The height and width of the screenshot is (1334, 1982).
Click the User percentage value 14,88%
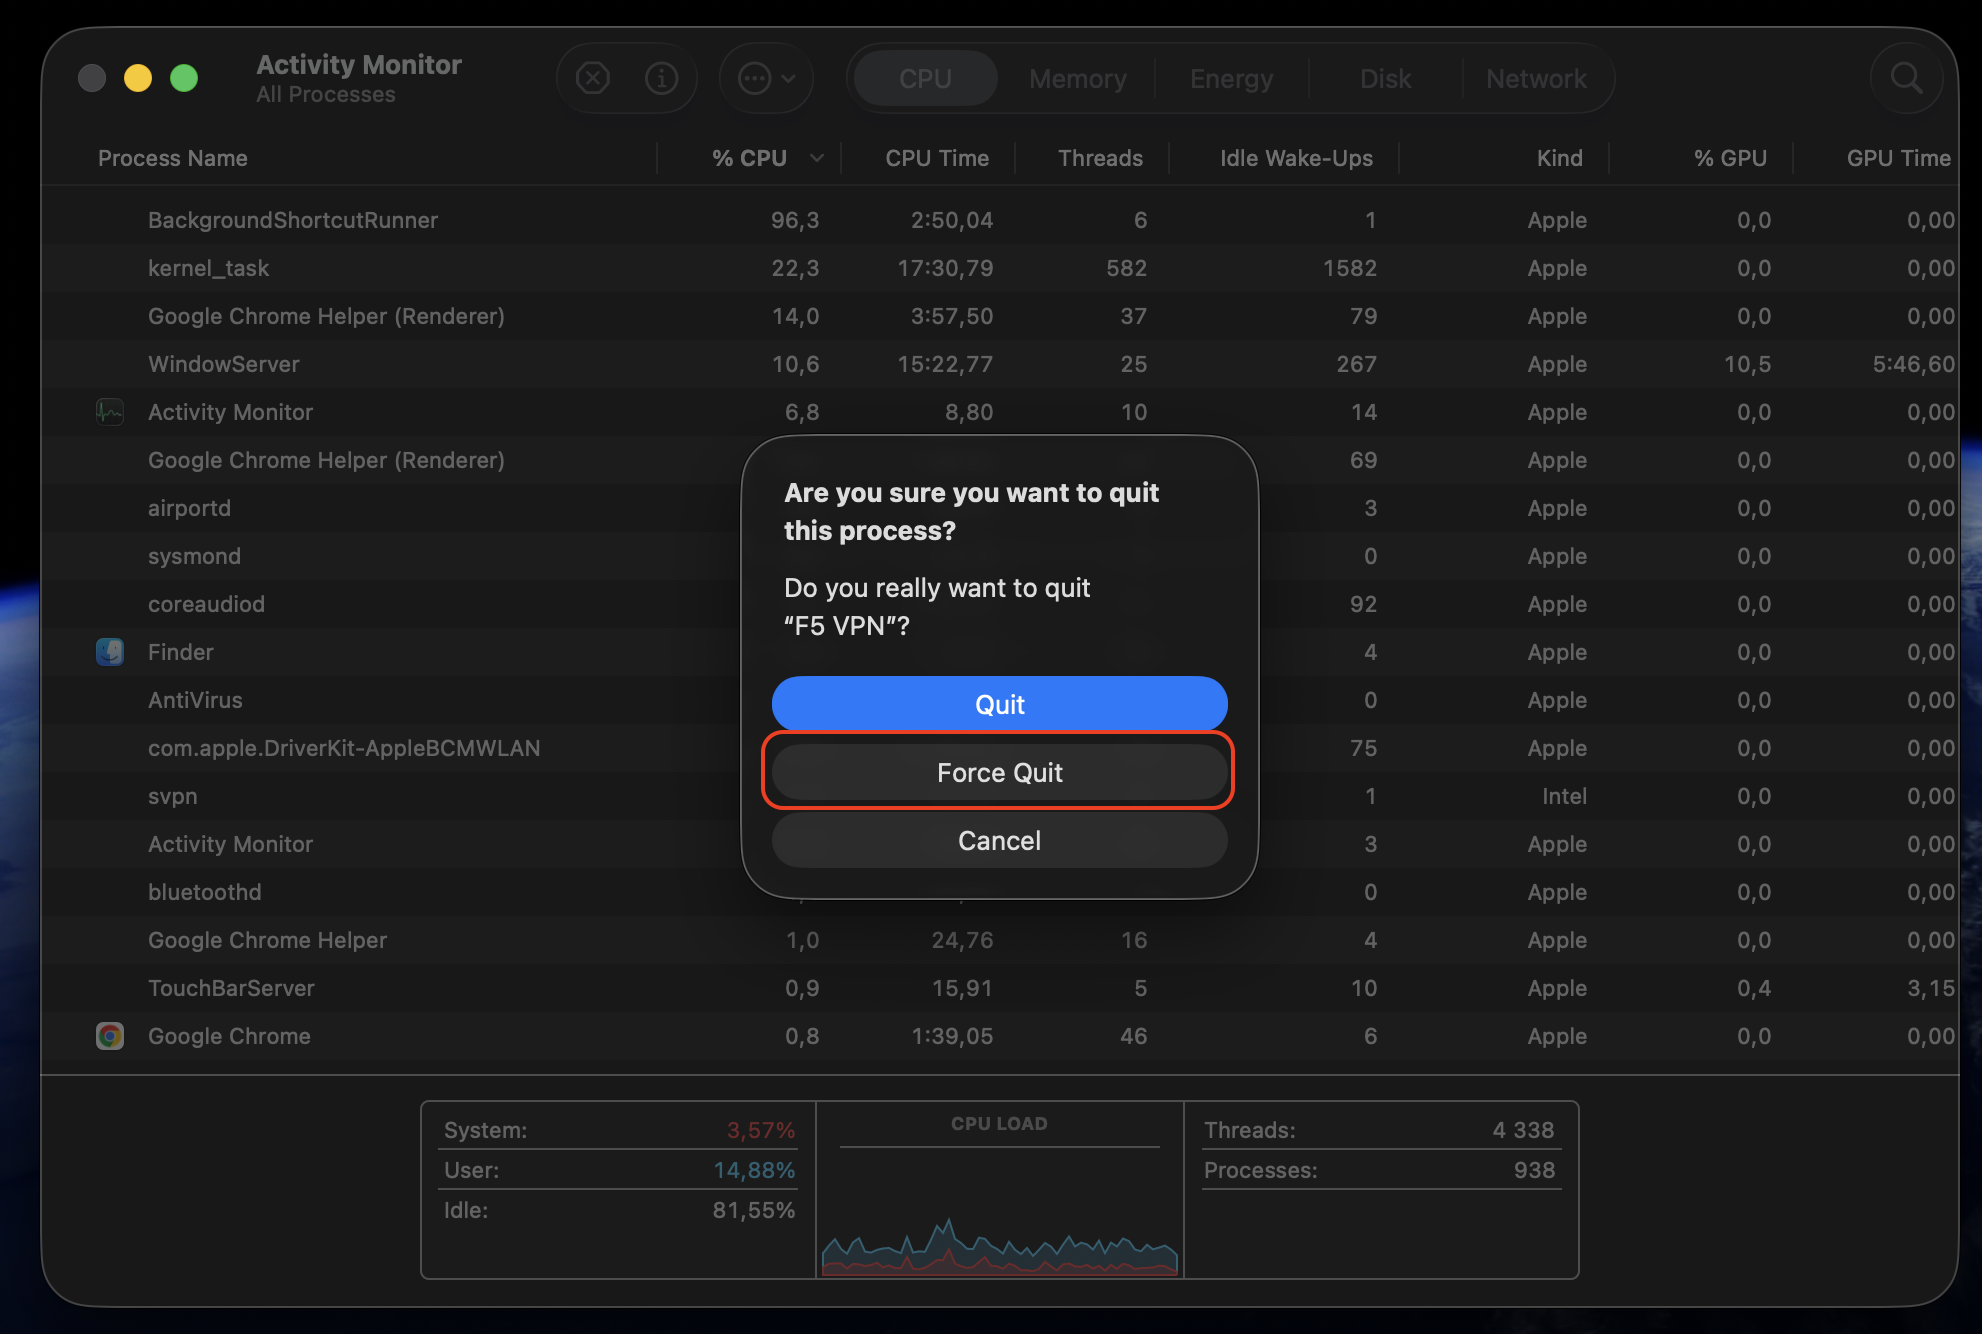(x=754, y=1170)
